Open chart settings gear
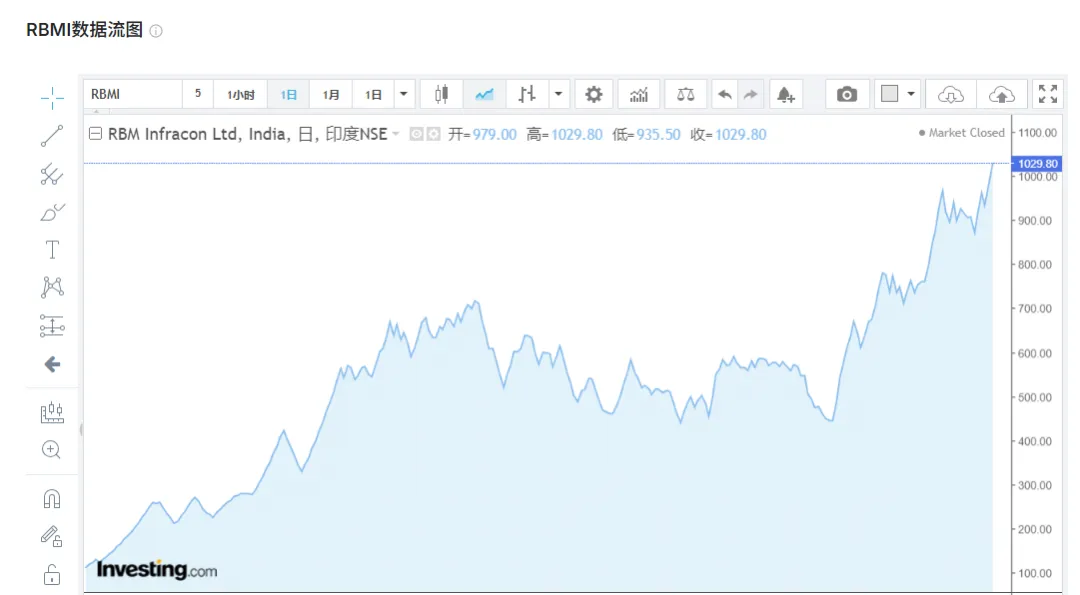The width and height of the screenshot is (1080, 595). pos(594,94)
